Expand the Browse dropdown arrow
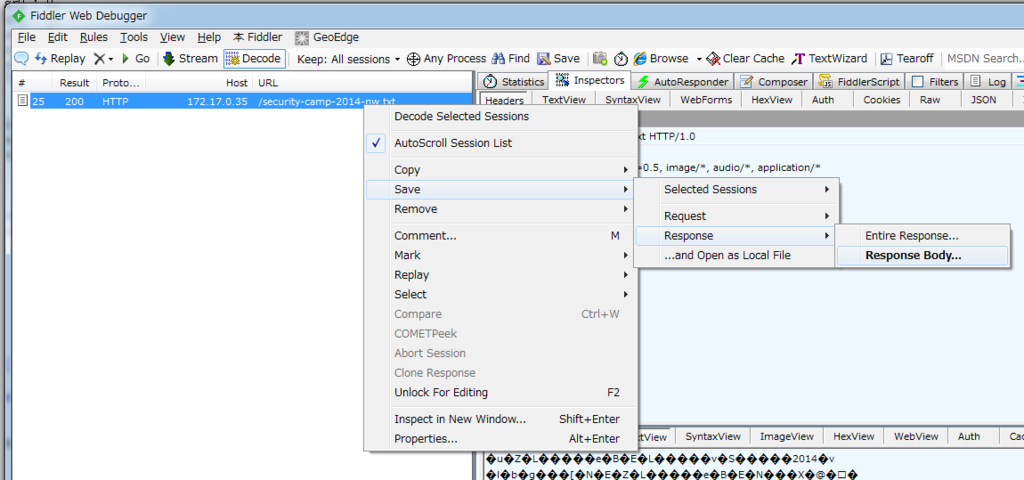Screen dimensions: 1024x480 click(698, 59)
